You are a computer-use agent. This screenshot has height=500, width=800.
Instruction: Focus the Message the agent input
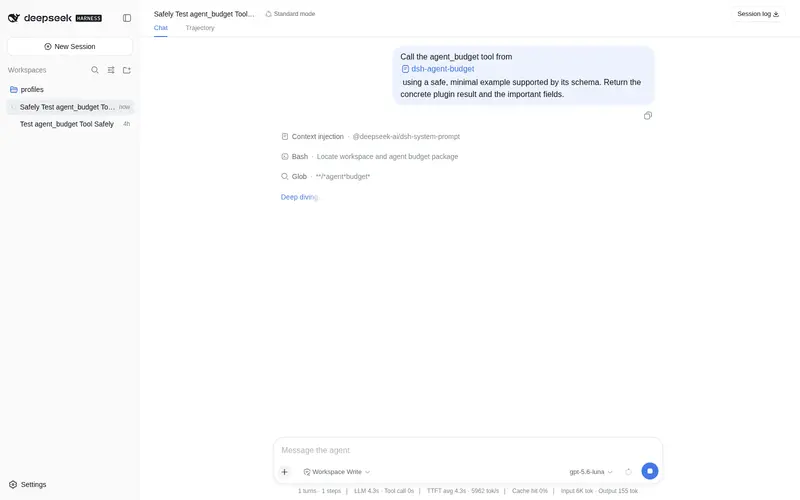pyautogui.click(x=468, y=451)
